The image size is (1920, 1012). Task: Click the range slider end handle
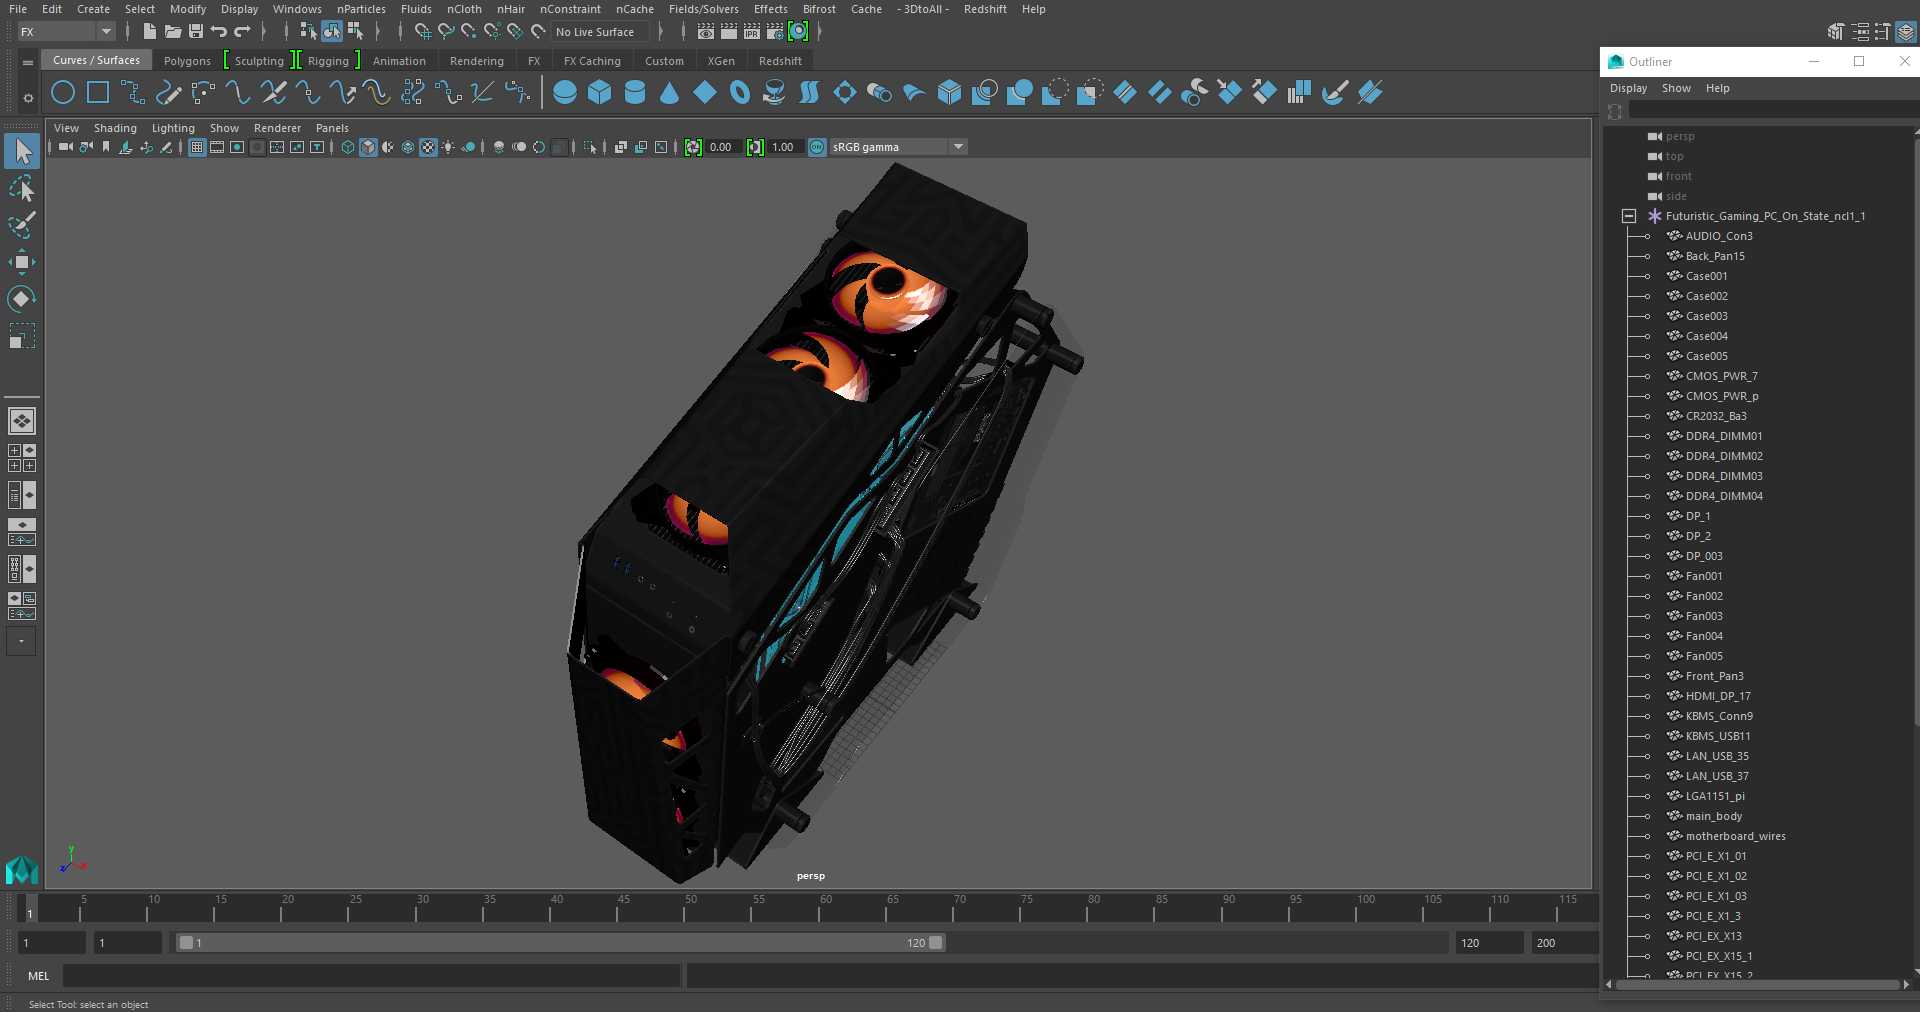(936, 942)
